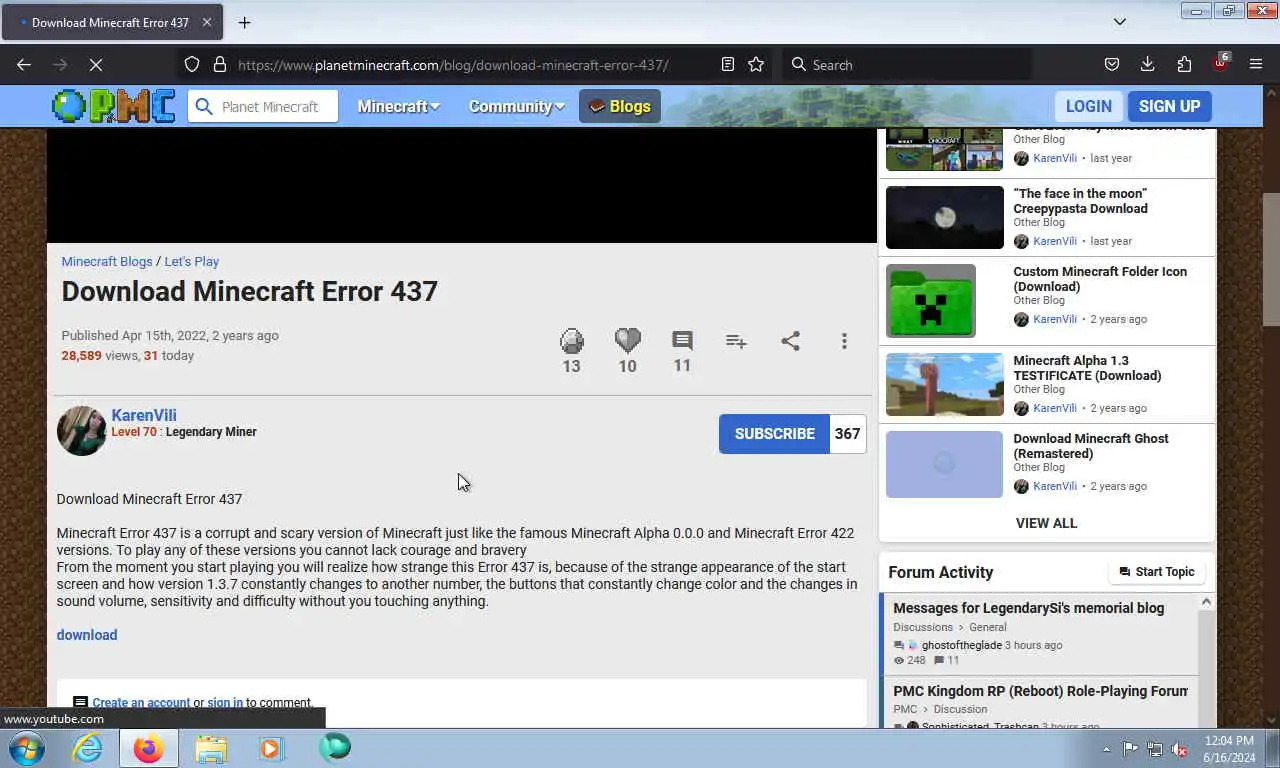
Task: Click the URL address bar
Action: click(453, 64)
